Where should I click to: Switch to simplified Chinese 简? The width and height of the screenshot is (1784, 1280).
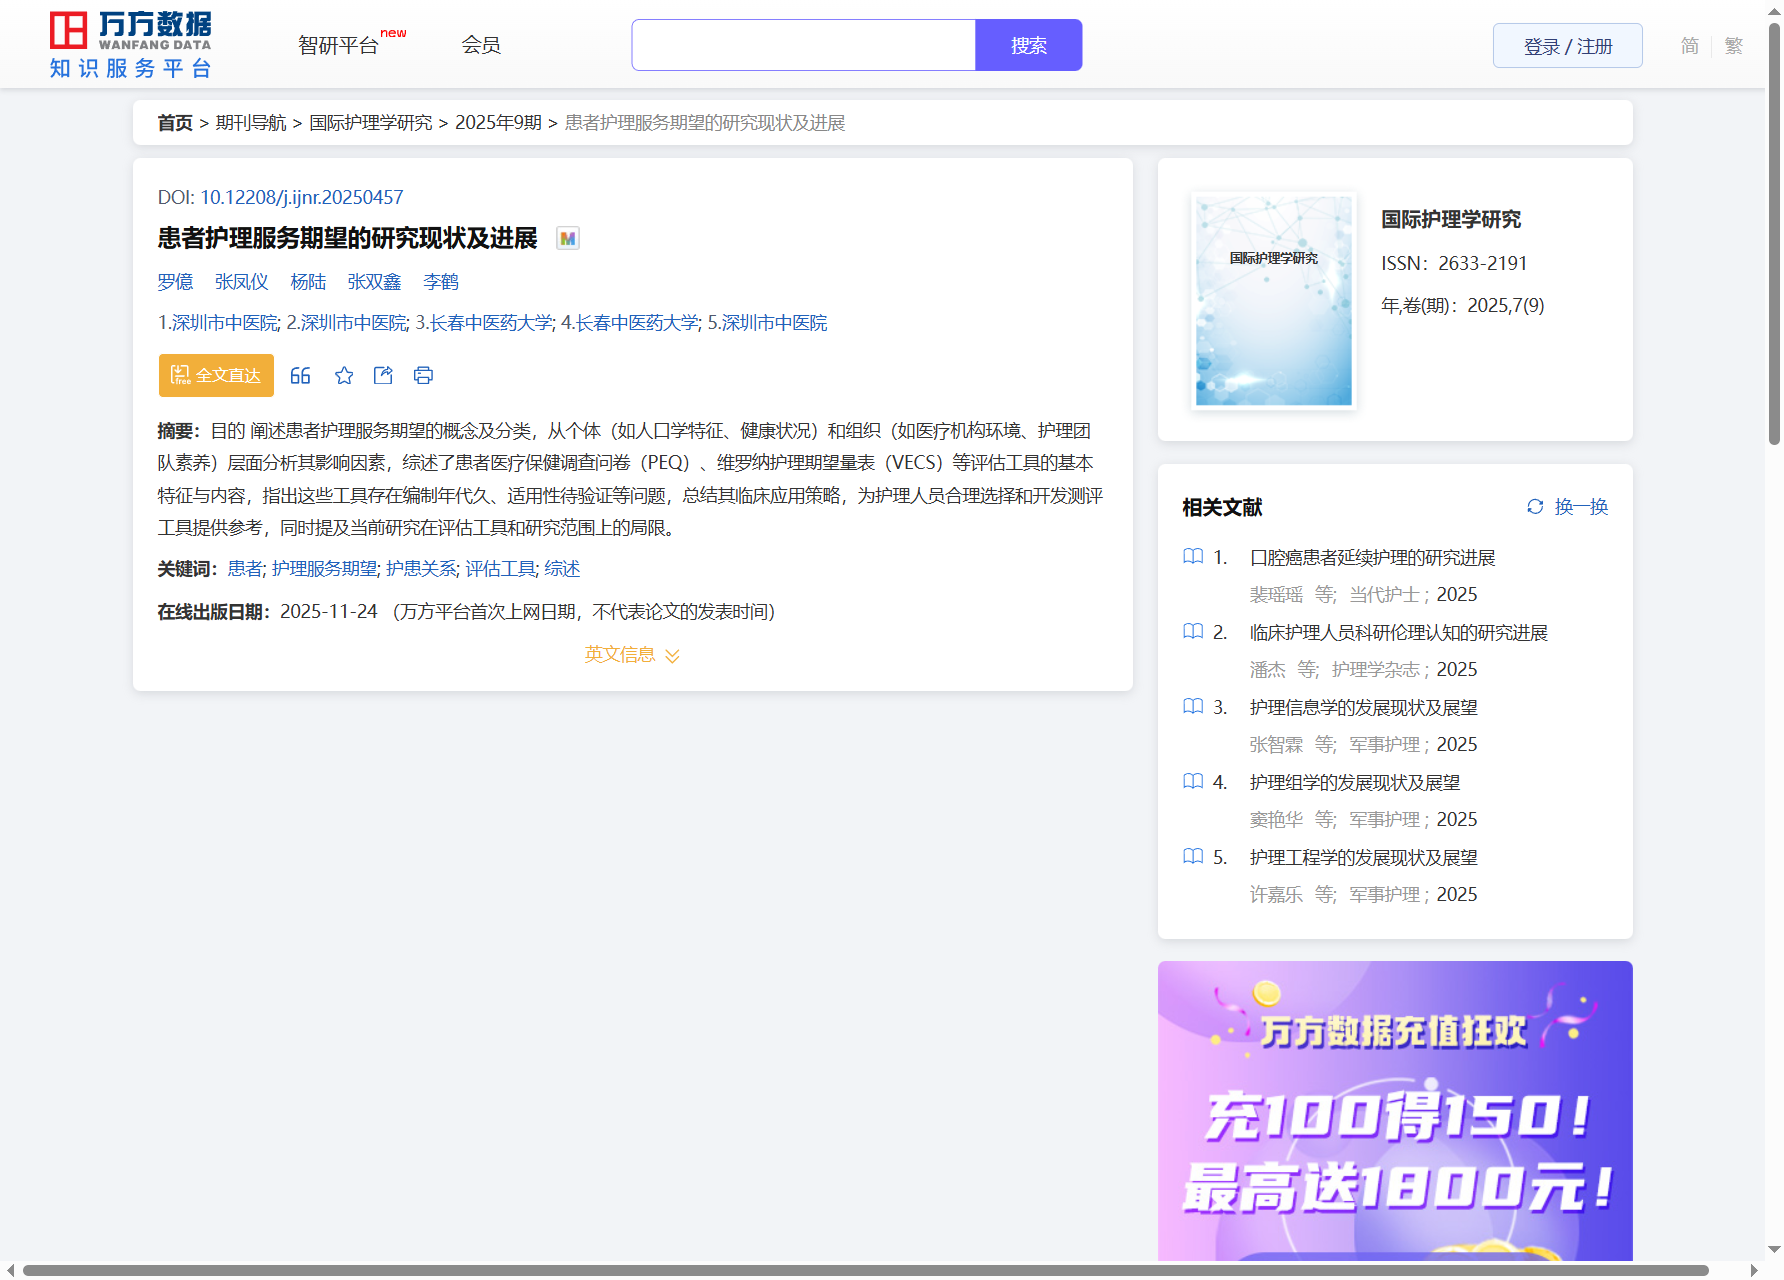1689,46
